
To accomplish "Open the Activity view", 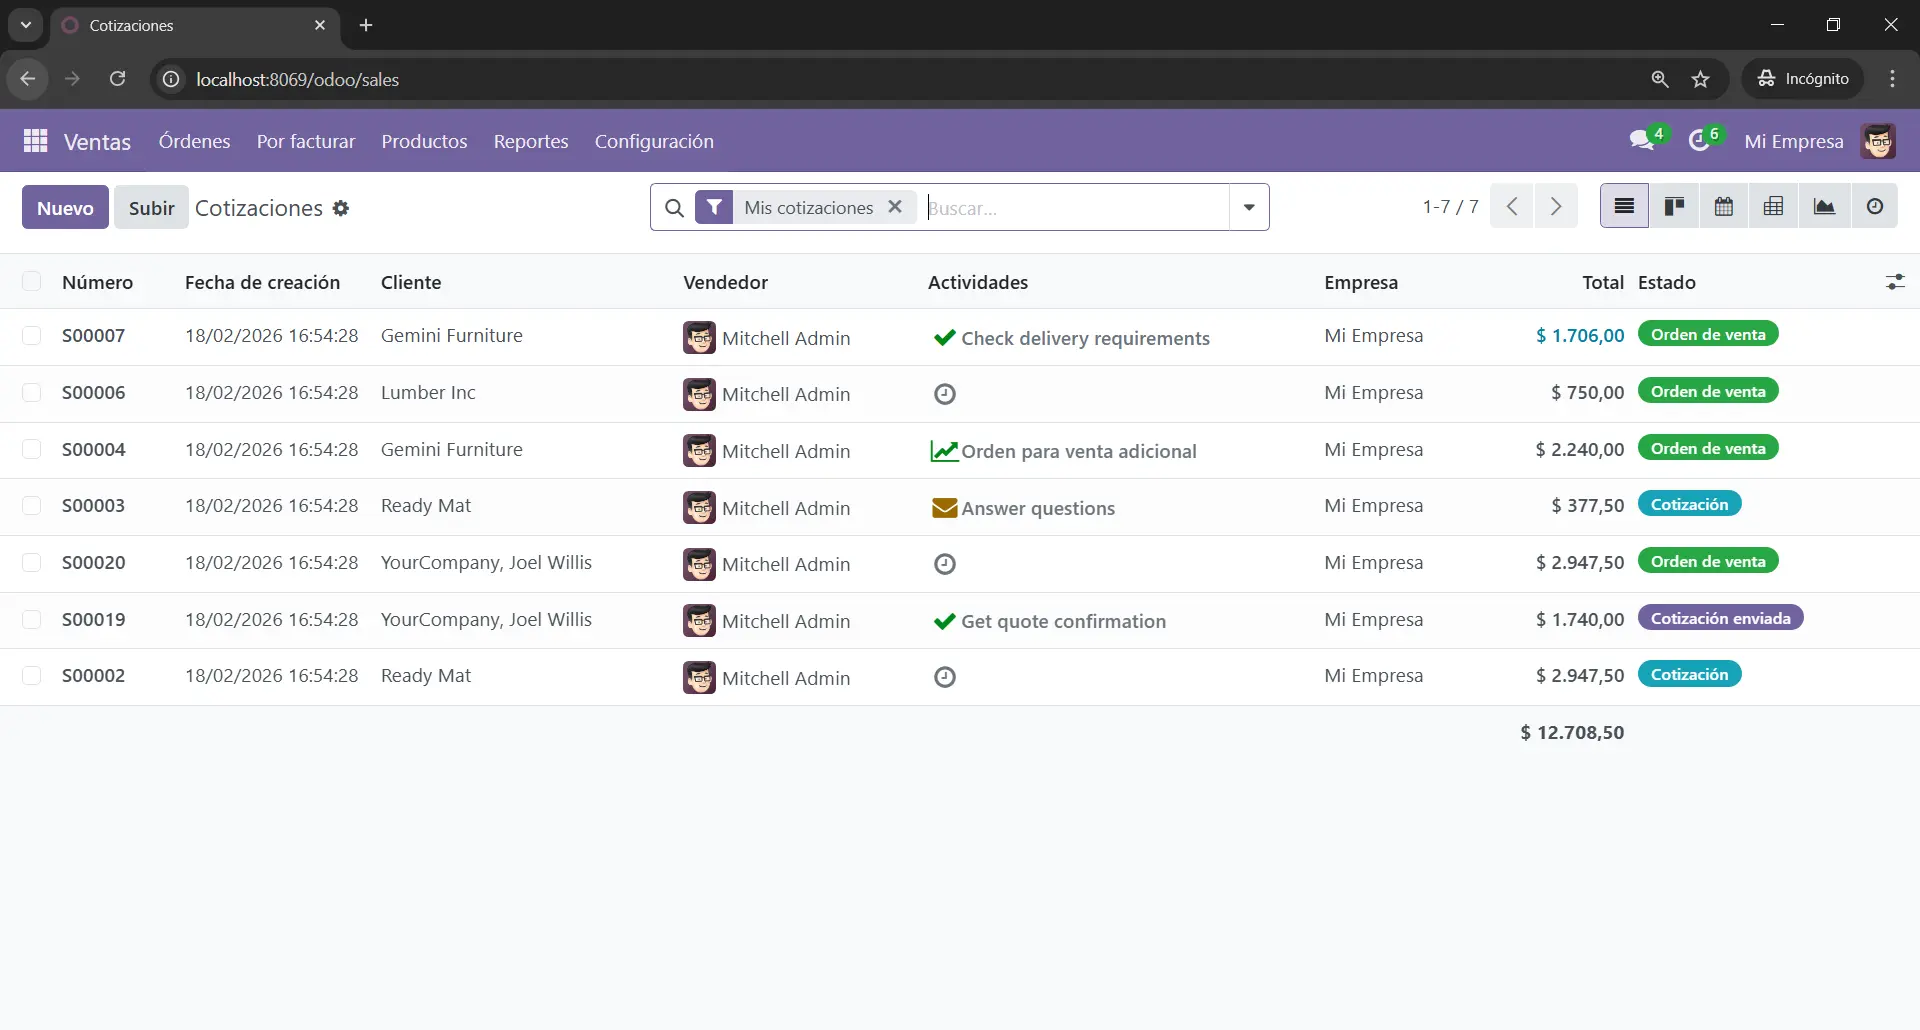I will [1875, 207].
